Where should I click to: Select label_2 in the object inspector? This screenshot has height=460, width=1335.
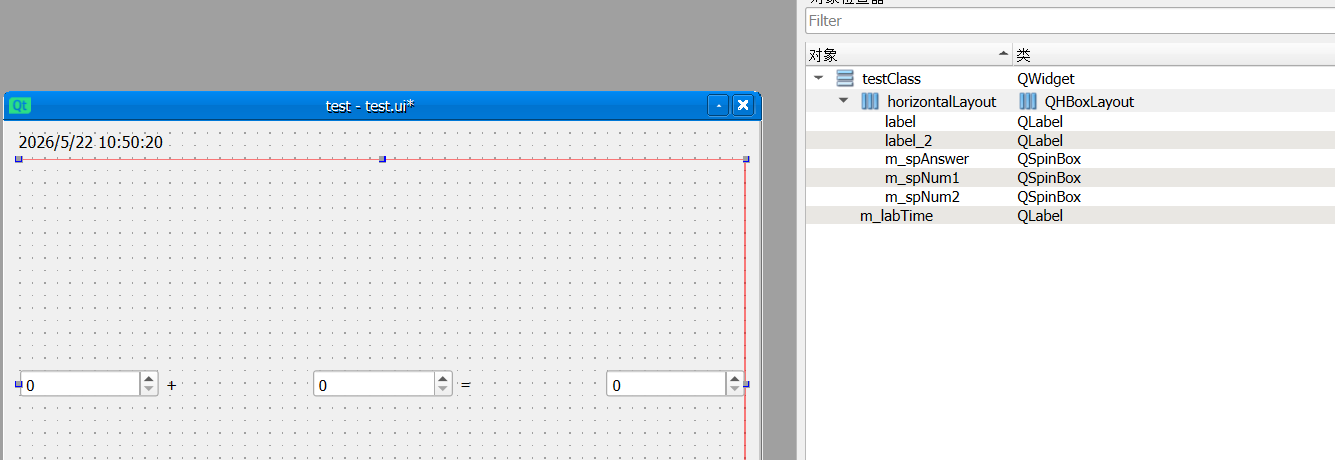pyautogui.click(x=909, y=140)
